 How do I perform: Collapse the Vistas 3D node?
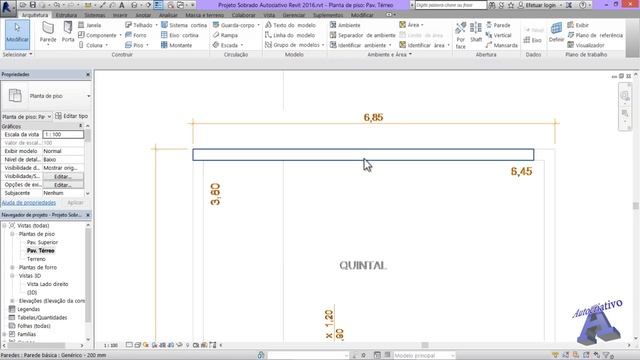pyautogui.click(x=12, y=276)
